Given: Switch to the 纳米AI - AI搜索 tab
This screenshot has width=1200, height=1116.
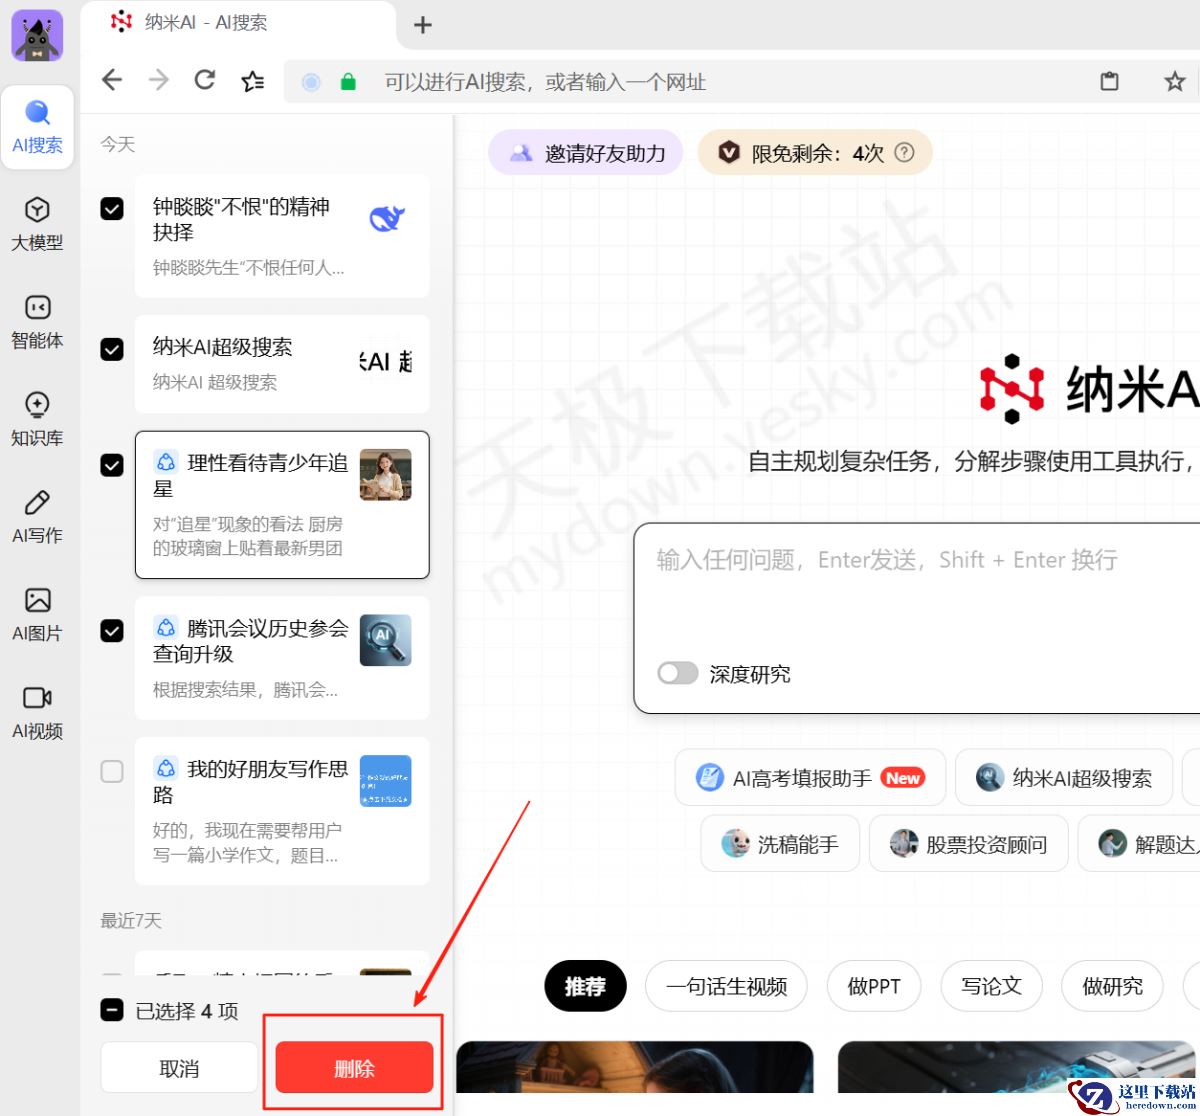Looking at the screenshot, I should coord(238,24).
